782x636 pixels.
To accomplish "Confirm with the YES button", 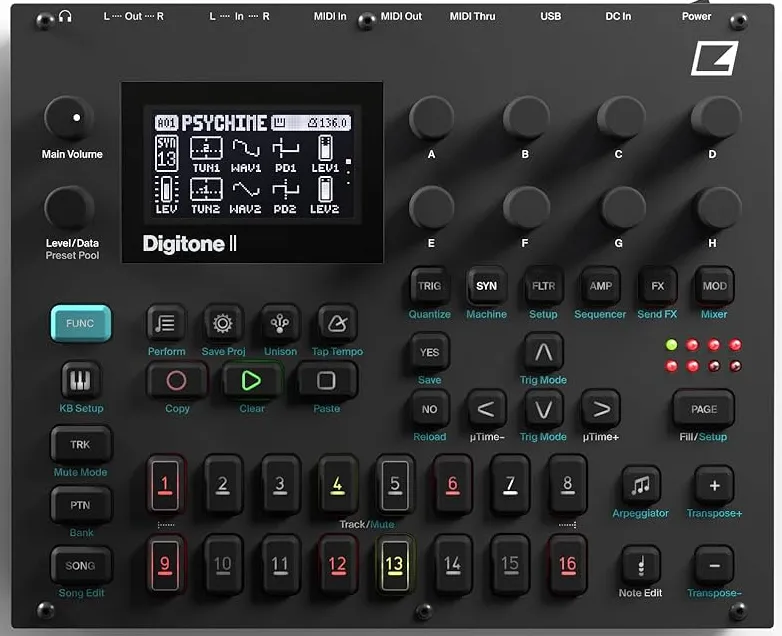I will coord(429,352).
